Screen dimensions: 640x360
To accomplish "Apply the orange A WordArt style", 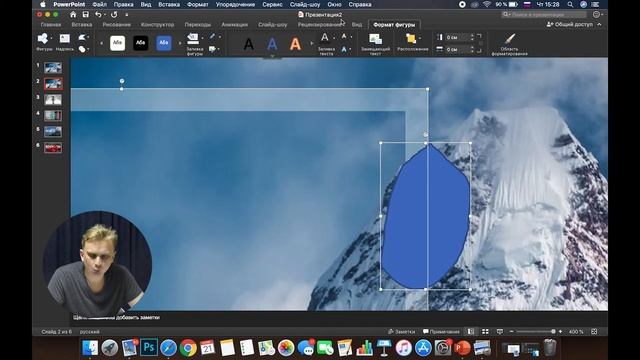I will click(295, 44).
